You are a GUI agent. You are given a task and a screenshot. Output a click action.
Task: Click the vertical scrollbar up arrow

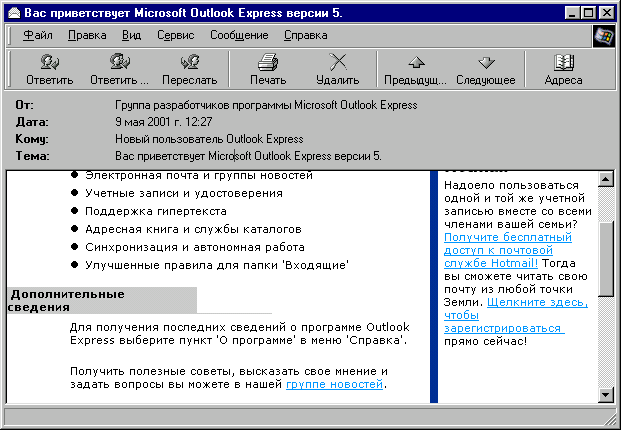click(606, 179)
